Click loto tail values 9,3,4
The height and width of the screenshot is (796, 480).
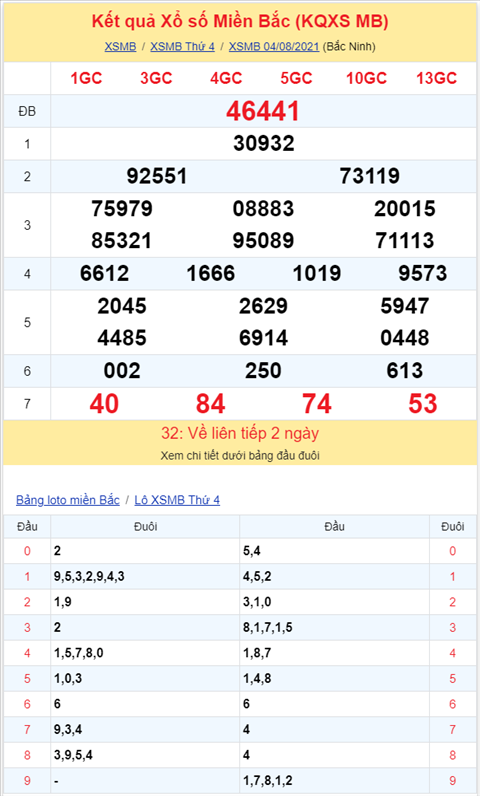click(68, 730)
